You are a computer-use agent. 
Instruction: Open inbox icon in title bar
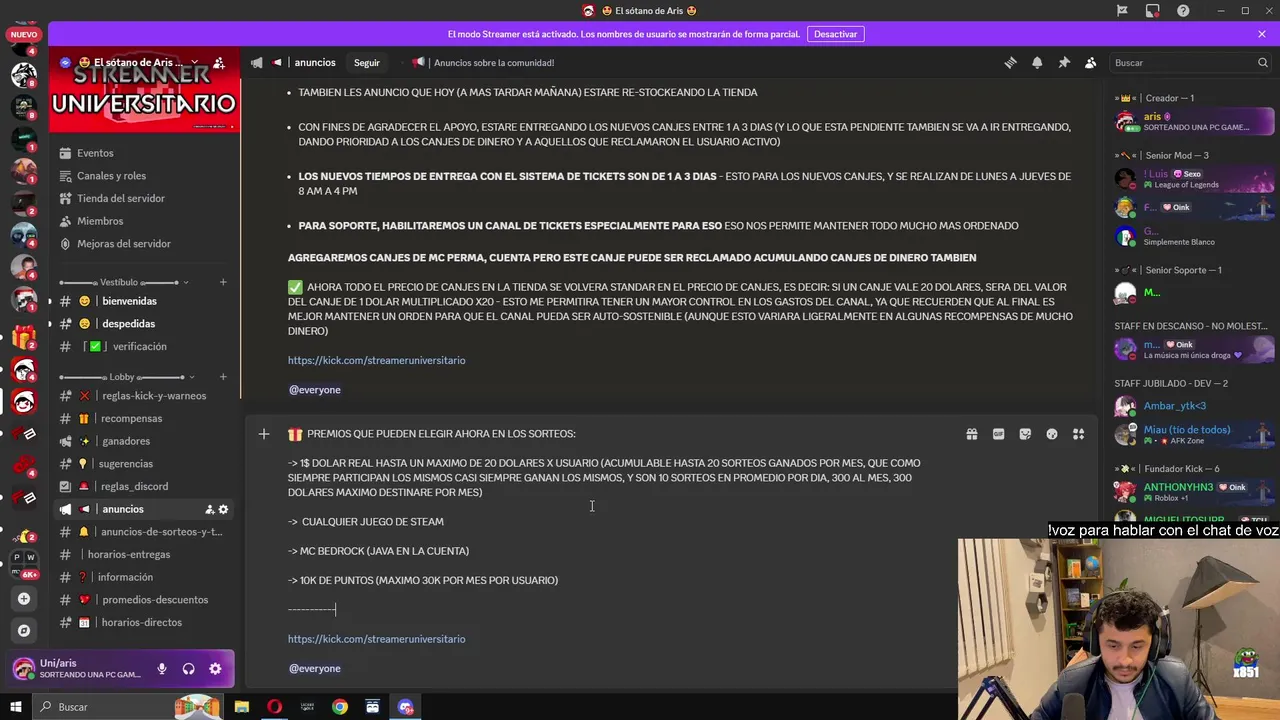click(1153, 11)
